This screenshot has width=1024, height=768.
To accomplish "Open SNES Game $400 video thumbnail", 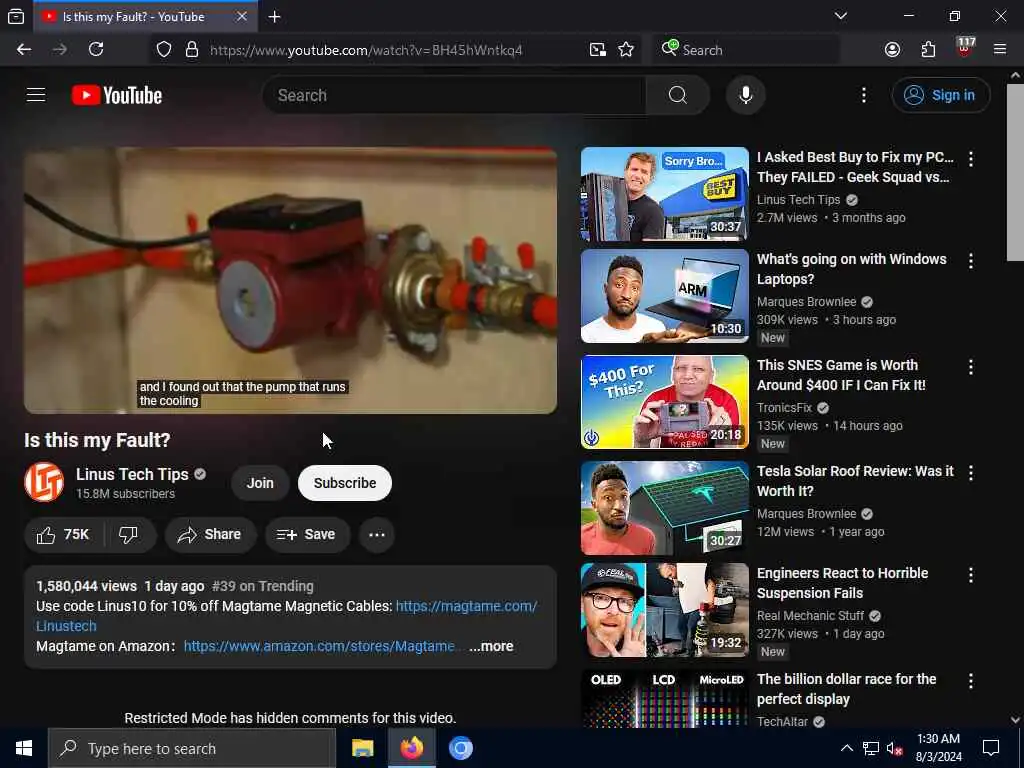I will 665,402.
